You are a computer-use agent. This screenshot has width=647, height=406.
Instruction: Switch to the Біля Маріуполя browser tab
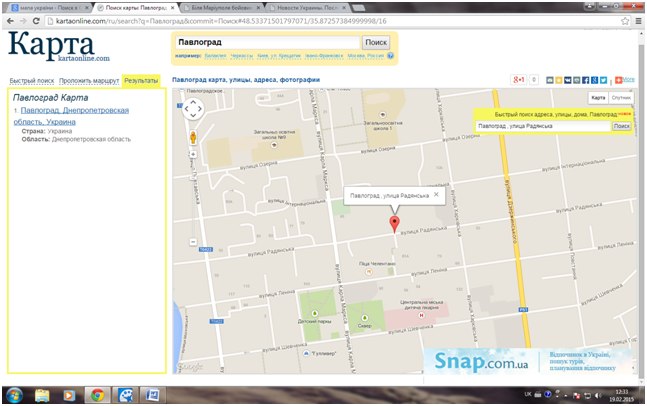pyautogui.click(x=221, y=8)
